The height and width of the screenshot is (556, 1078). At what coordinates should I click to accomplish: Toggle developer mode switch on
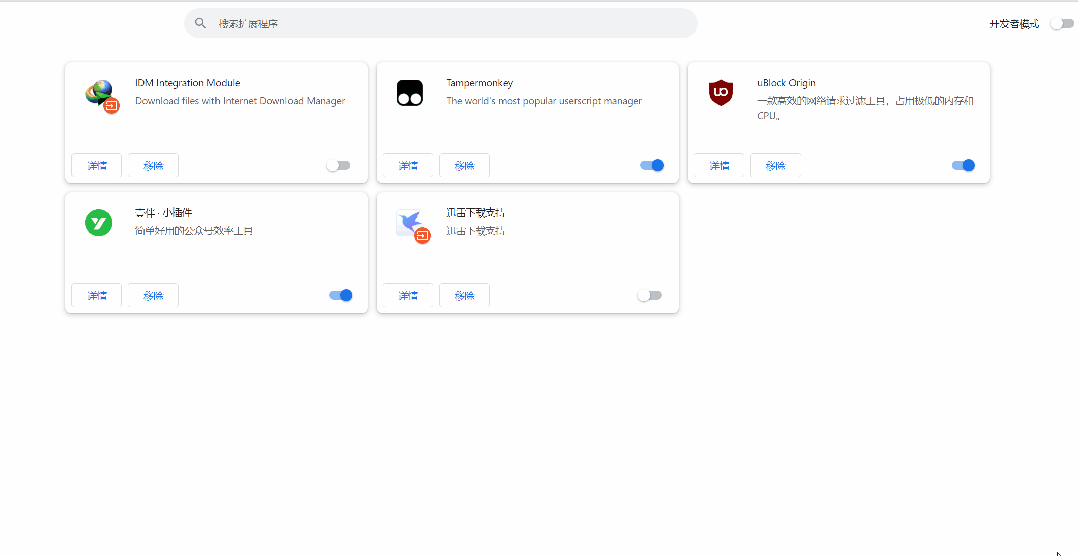(1061, 23)
